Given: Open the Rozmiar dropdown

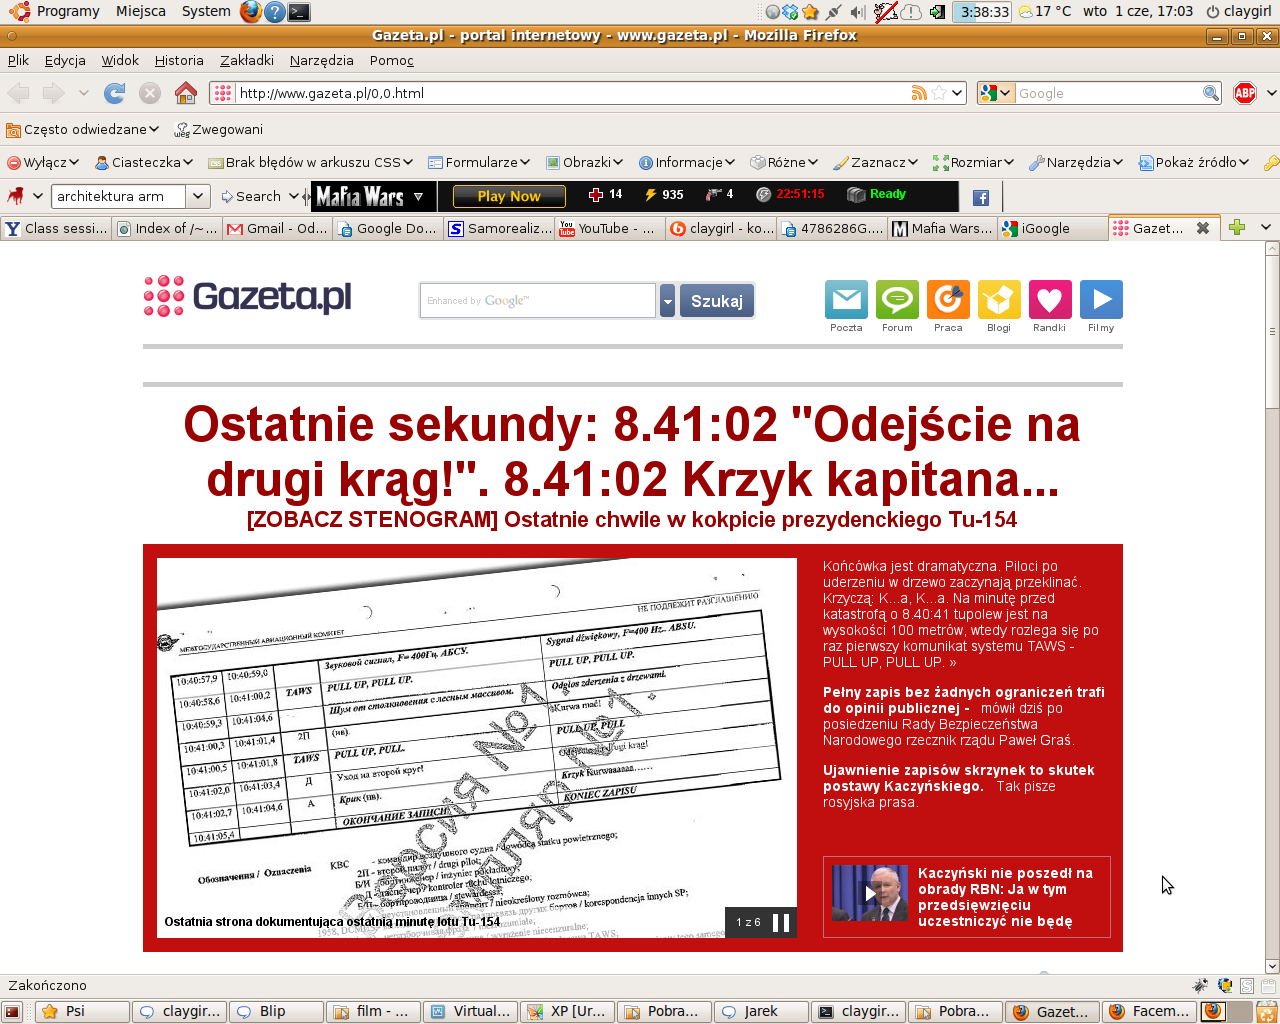Looking at the screenshot, I should point(973,162).
